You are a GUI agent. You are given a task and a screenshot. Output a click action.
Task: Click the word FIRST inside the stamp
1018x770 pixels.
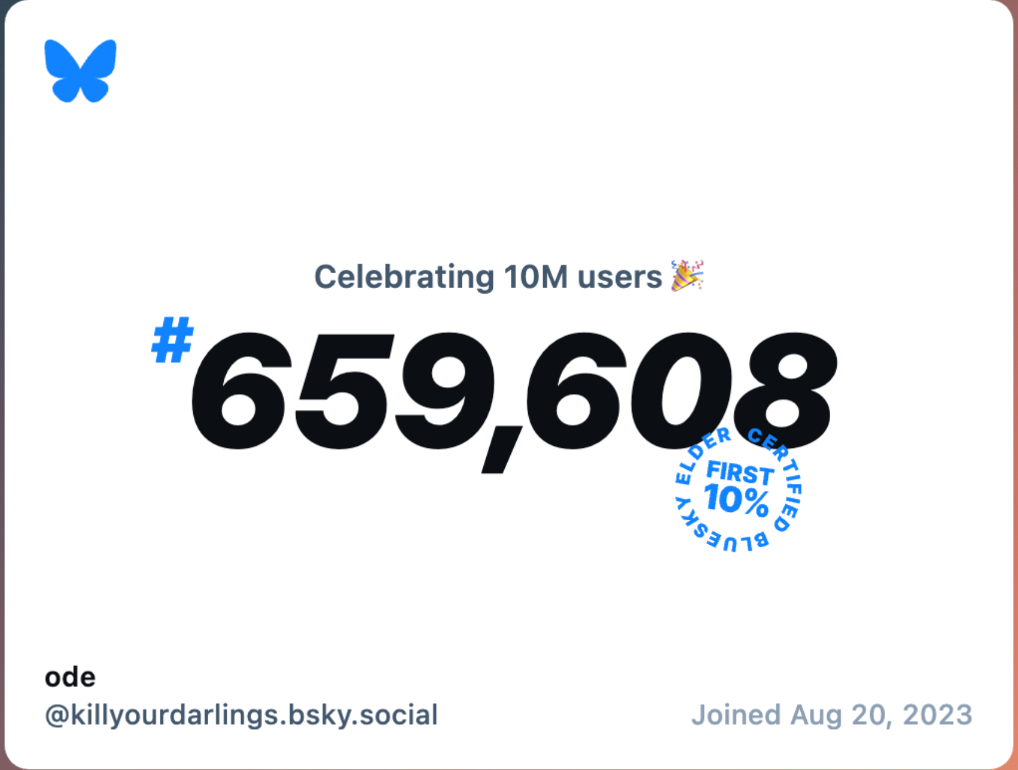pos(739,474)
